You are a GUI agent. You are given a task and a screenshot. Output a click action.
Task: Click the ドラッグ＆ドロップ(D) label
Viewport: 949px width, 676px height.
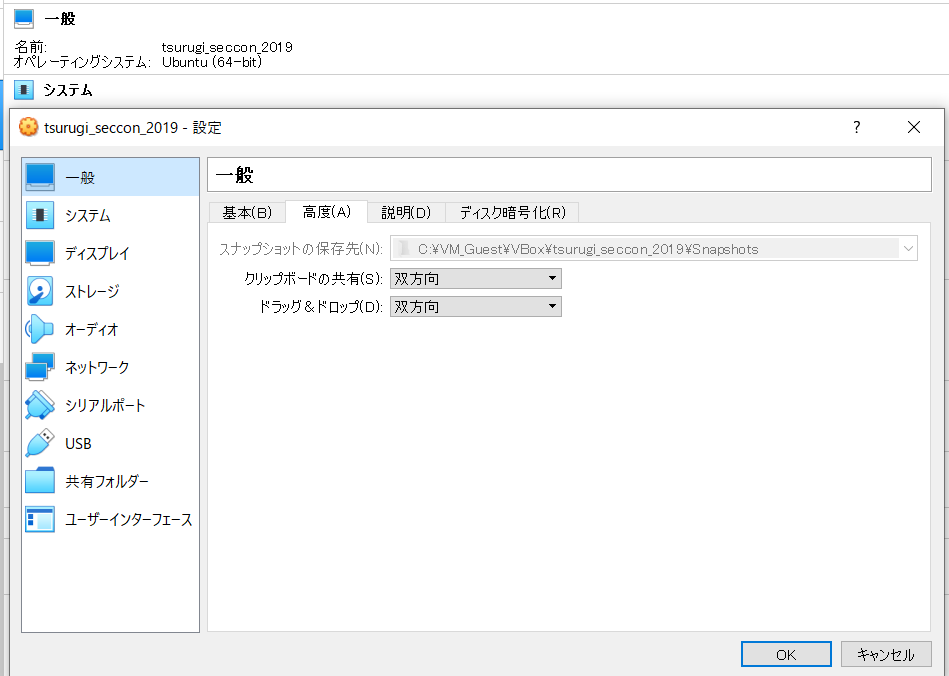coord(321,307)
